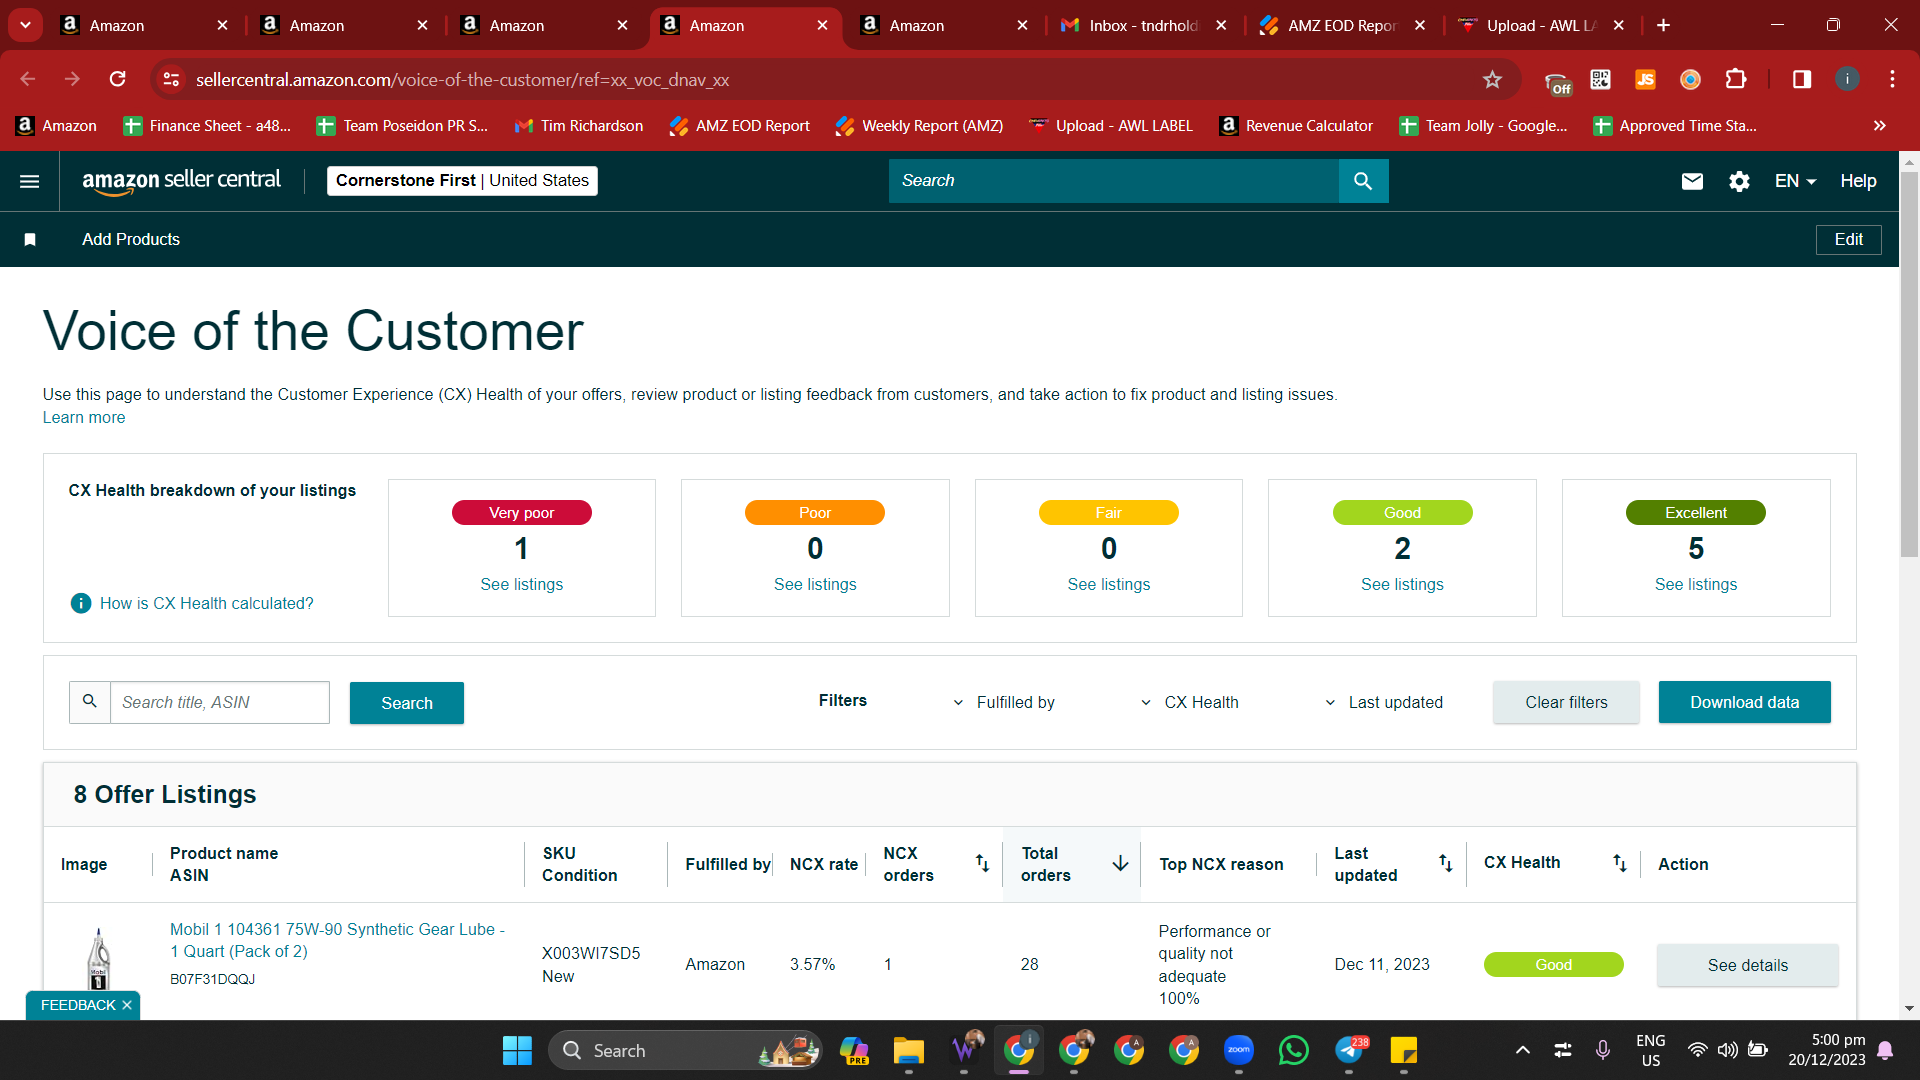Open the messages envelope icon
The height and width of the screenshot is (1080, 1920).
tap(1692, 181)
